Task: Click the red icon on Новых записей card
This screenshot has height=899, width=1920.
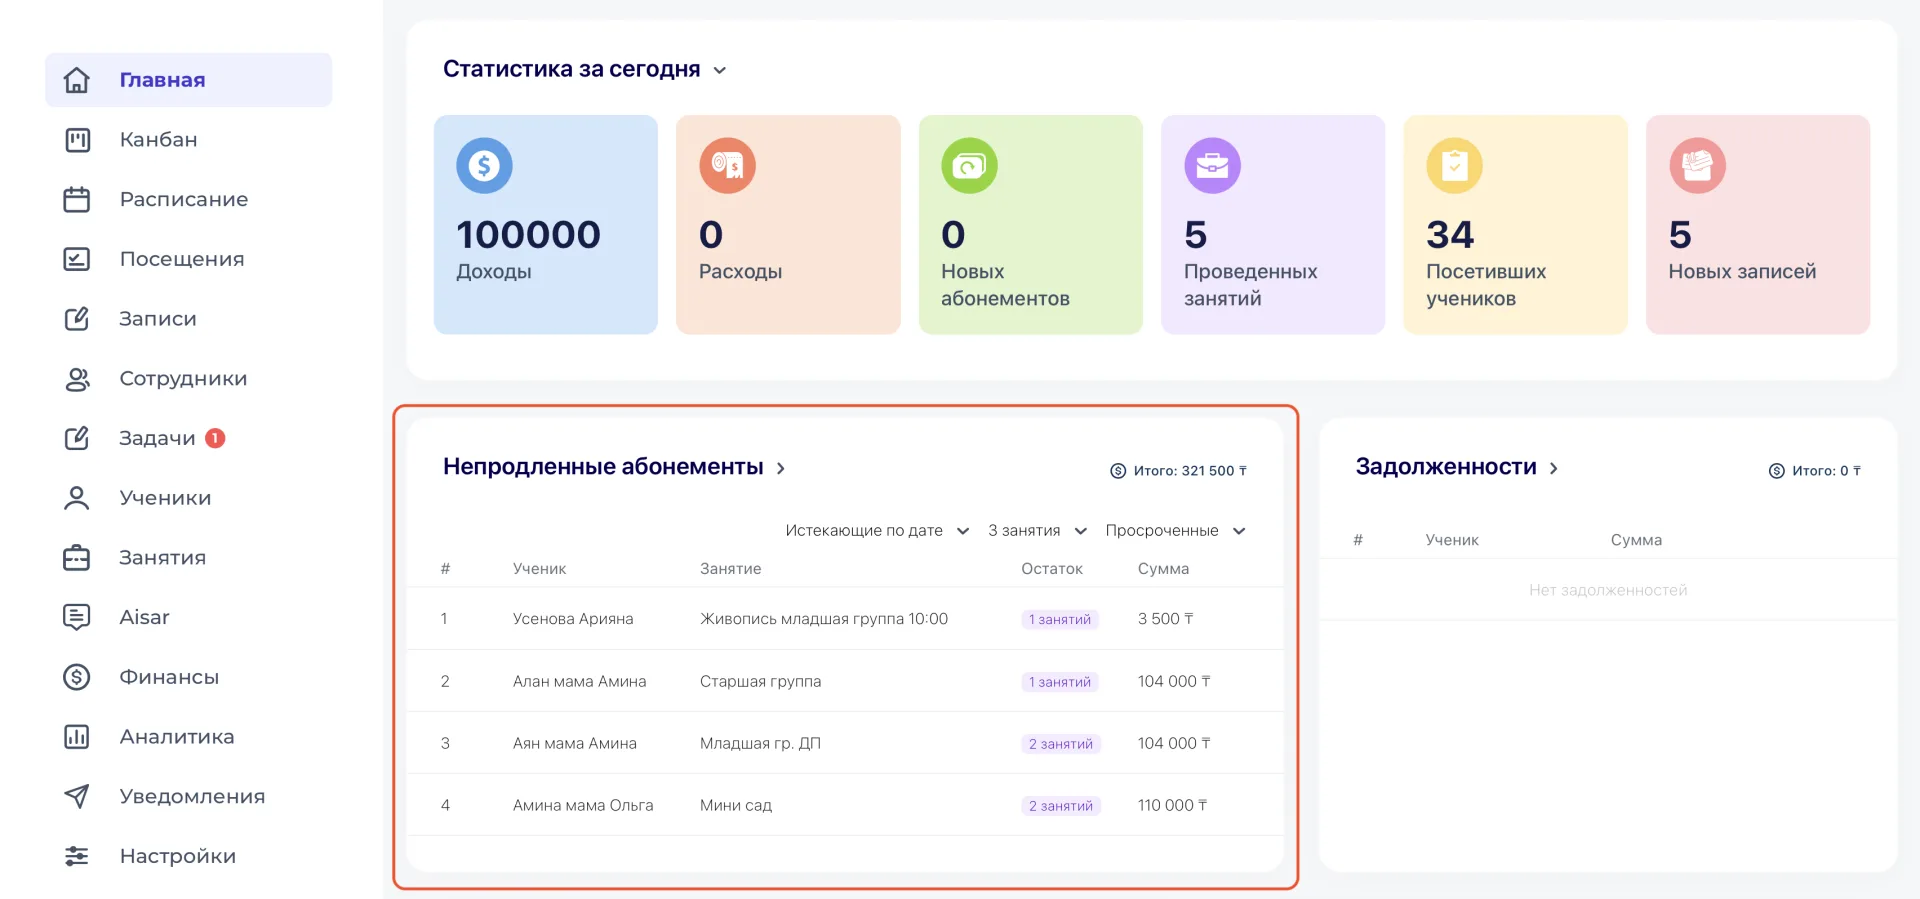Action: click(1697, 165)
